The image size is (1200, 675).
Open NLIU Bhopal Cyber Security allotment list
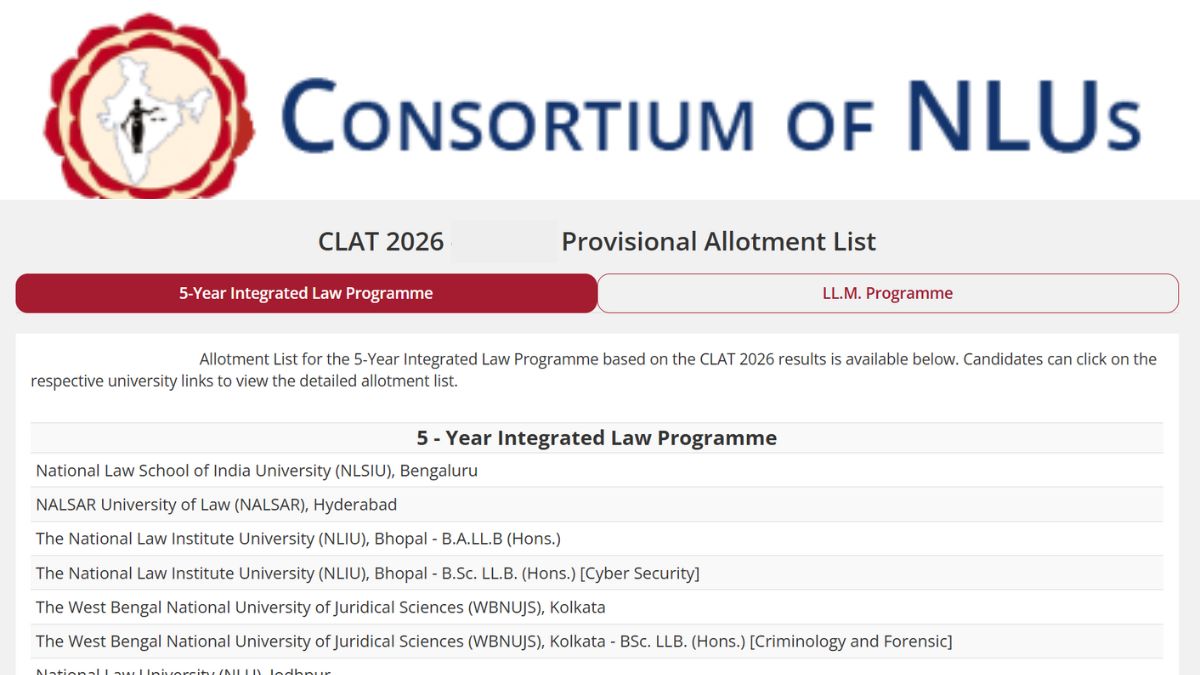pyautogui.click(x=367, y=573)
